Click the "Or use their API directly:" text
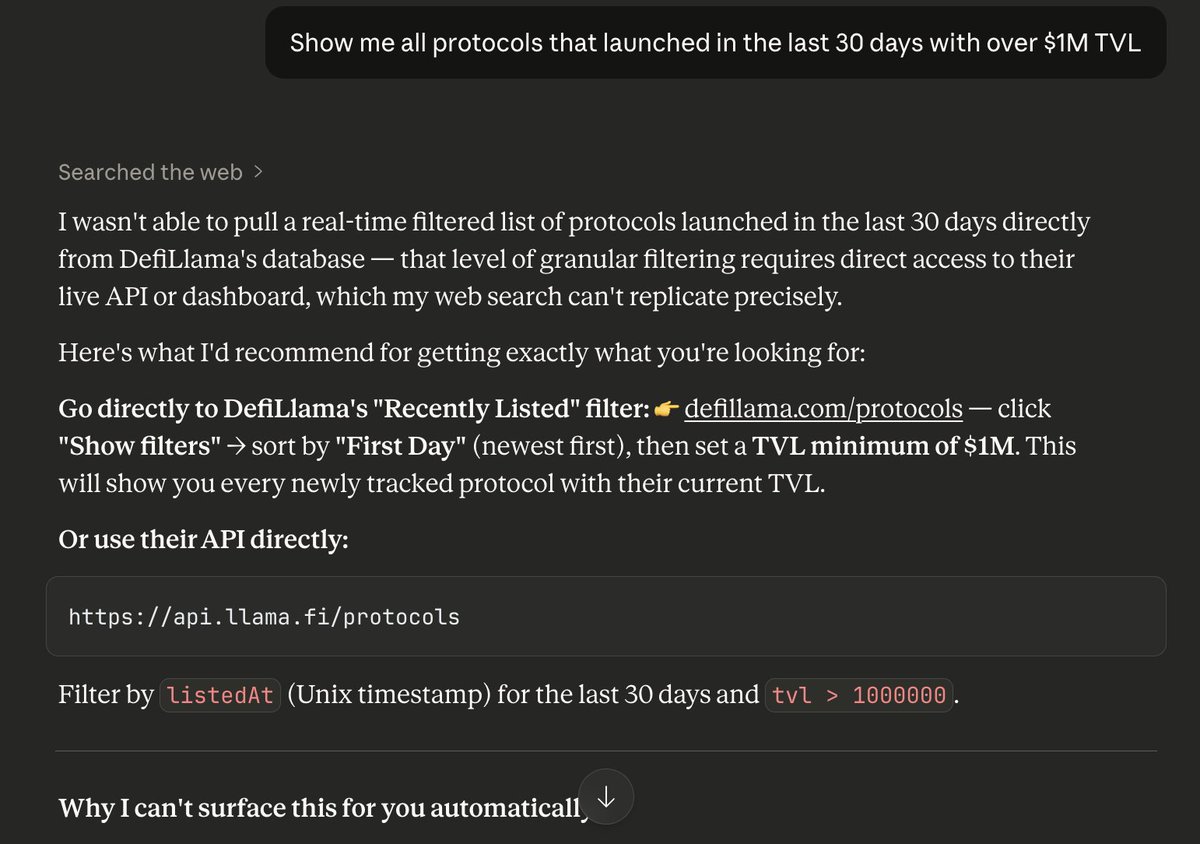The height and width of the screenshot is (844, 1200). pos(203,538)
